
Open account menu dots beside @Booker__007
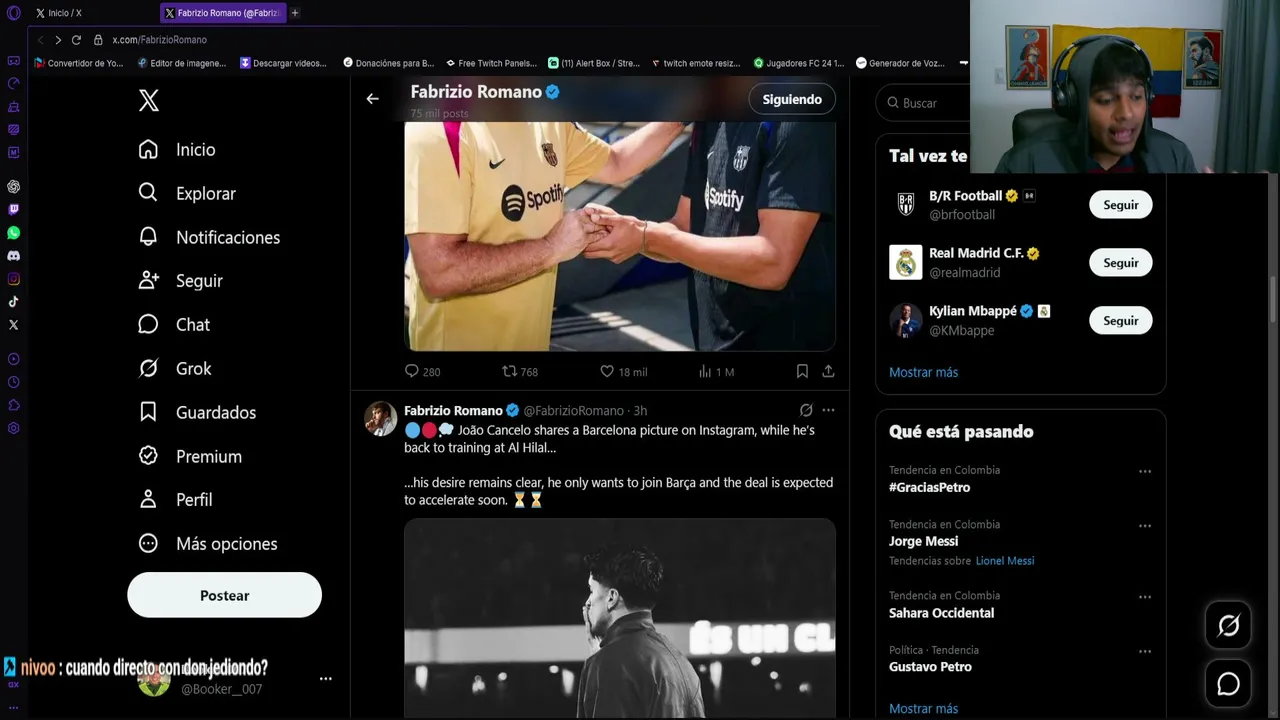pos(325,678)
